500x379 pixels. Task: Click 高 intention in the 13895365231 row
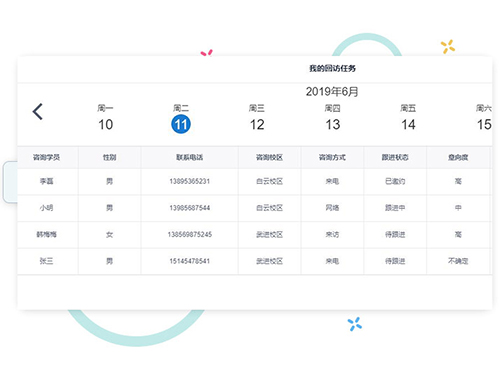pyautogui.click(x=458, y=181)
